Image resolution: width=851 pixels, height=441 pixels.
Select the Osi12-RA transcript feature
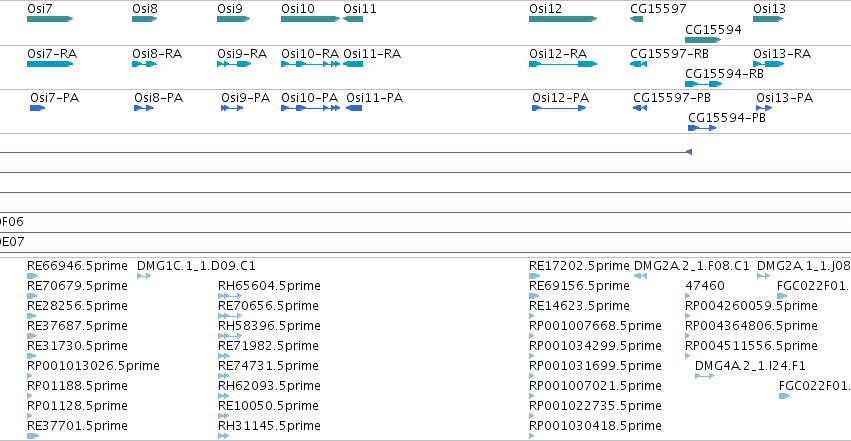563,64
